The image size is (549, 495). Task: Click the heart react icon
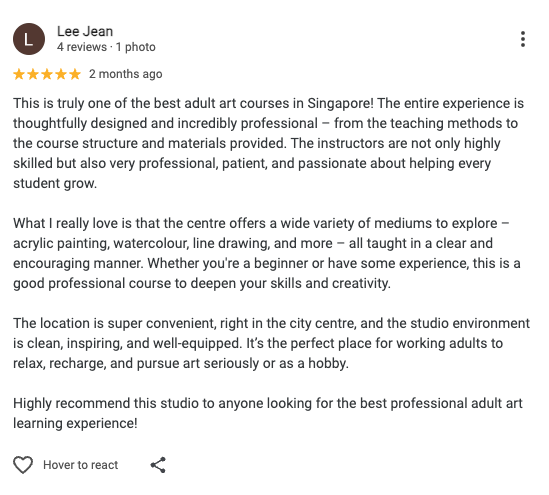[23, 465]
